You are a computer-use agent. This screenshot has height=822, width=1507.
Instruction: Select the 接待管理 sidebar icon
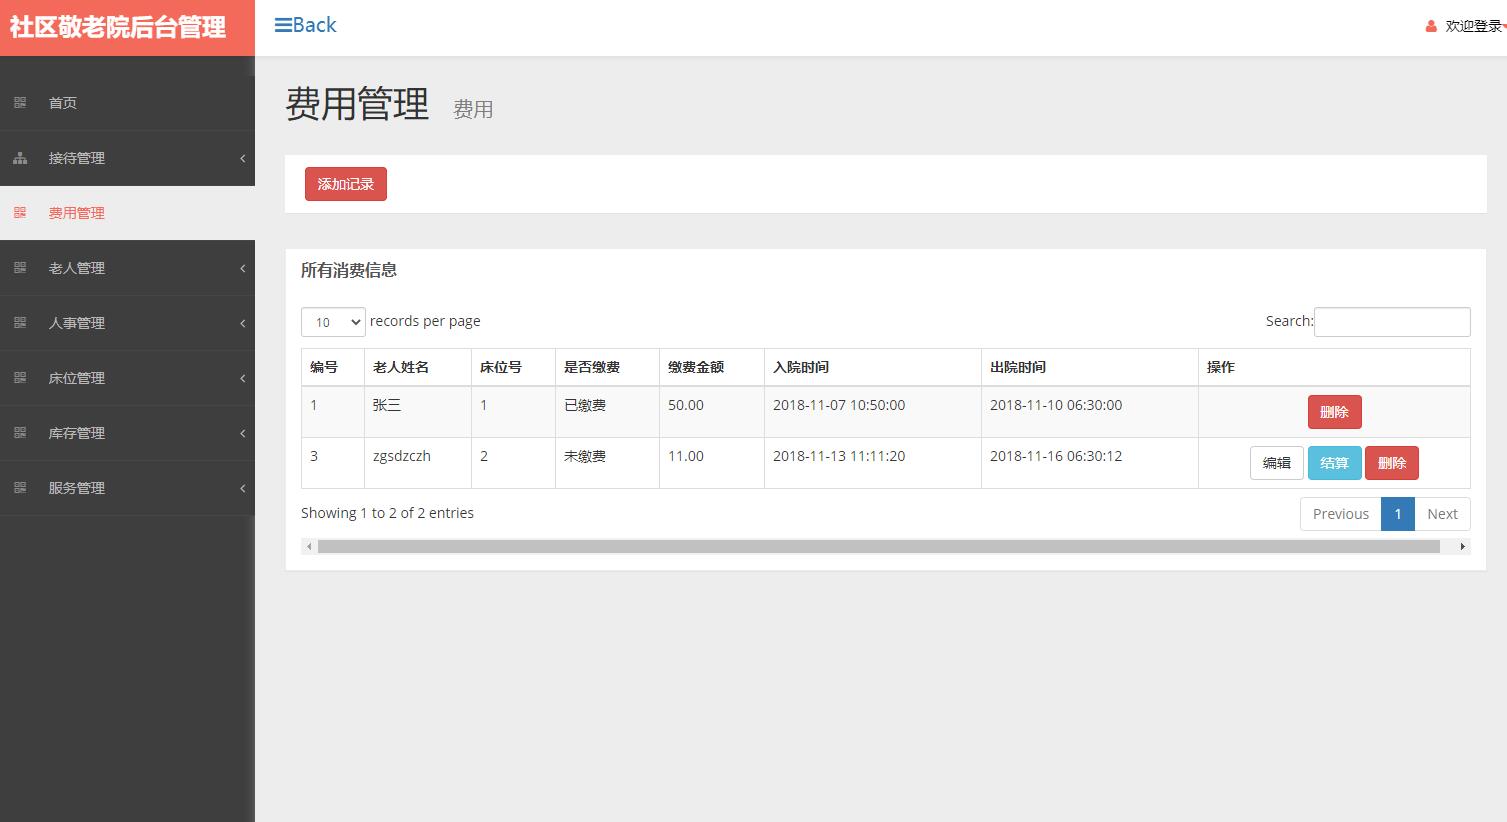click(x=19, y=157)
